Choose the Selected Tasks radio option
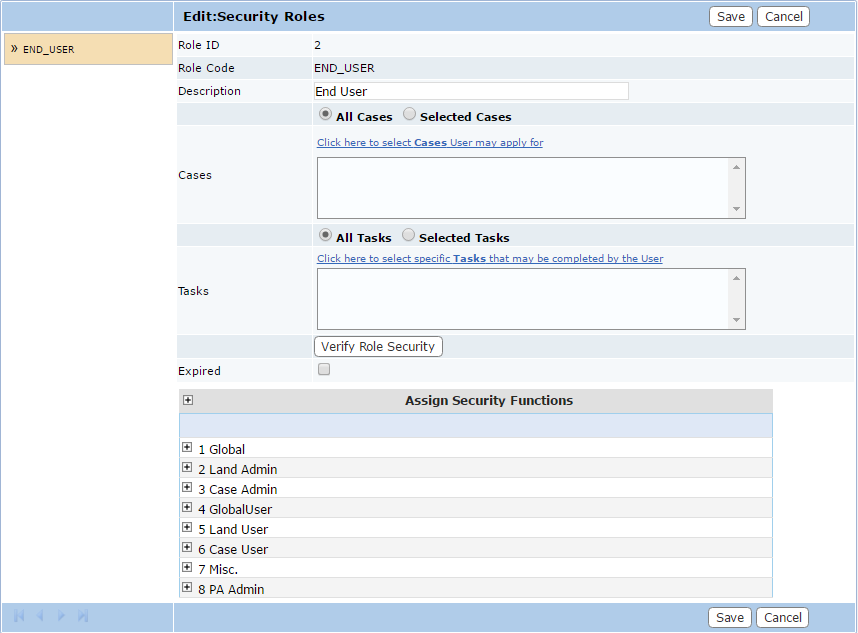858x633 pixels. coord(408,236)
